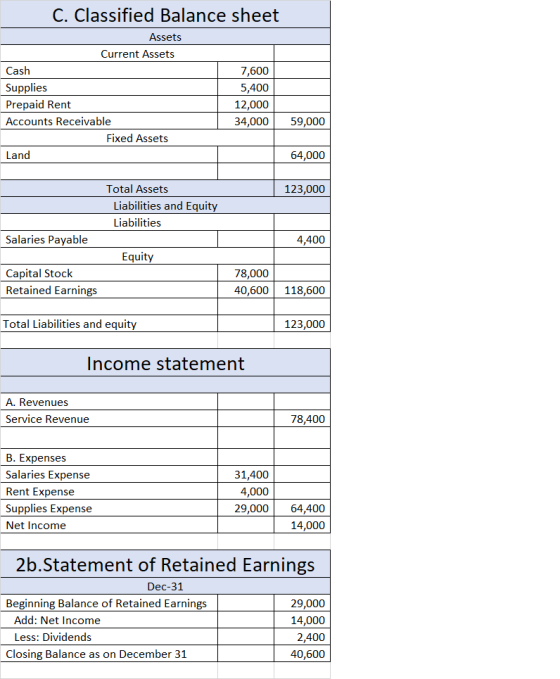
Task: Click the Land value 64,000
Action: [302, 155]
